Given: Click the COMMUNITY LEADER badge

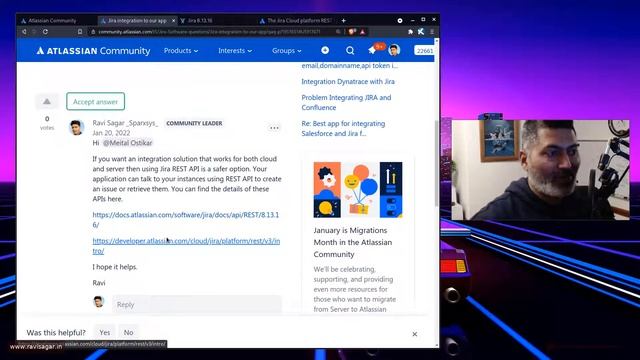Looking at the screenshot, I should 194,123.
